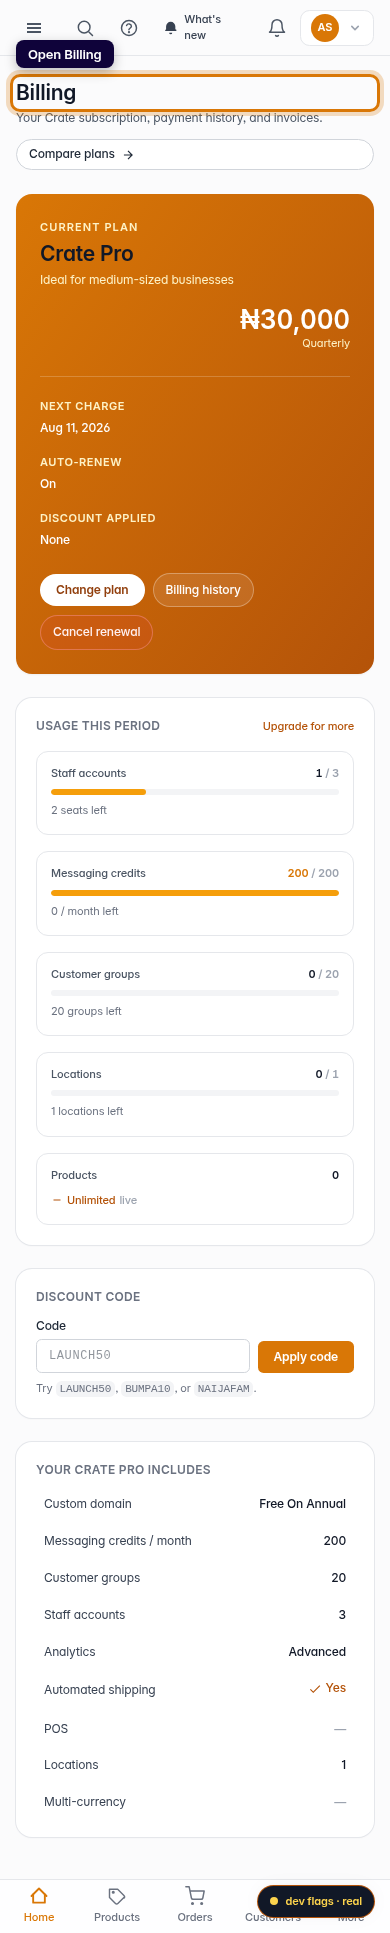390x1933 pixels.
Task: Focus the discount Code input field
Action: click(x=143, y=1356)
